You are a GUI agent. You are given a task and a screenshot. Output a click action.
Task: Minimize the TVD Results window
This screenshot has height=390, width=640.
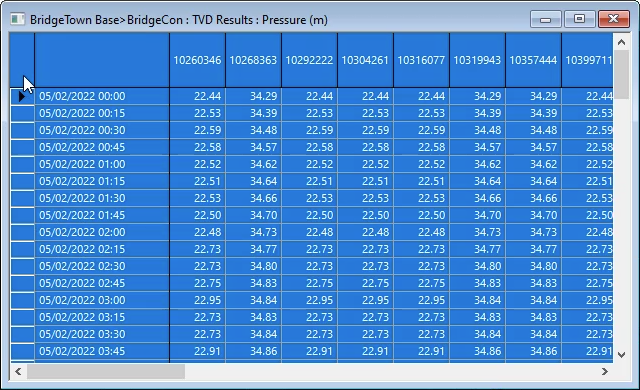pyautogui.click(x=546, y=19)
